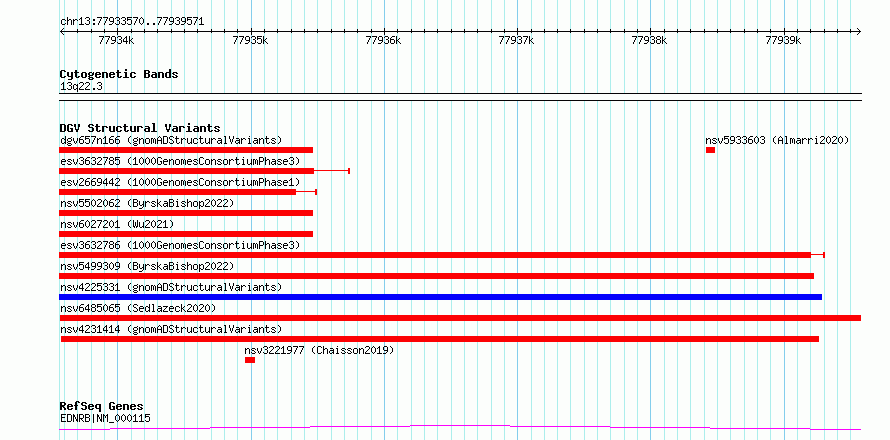Click the 13q22.3 cytogenetic band label

click(x=81, y=86)
